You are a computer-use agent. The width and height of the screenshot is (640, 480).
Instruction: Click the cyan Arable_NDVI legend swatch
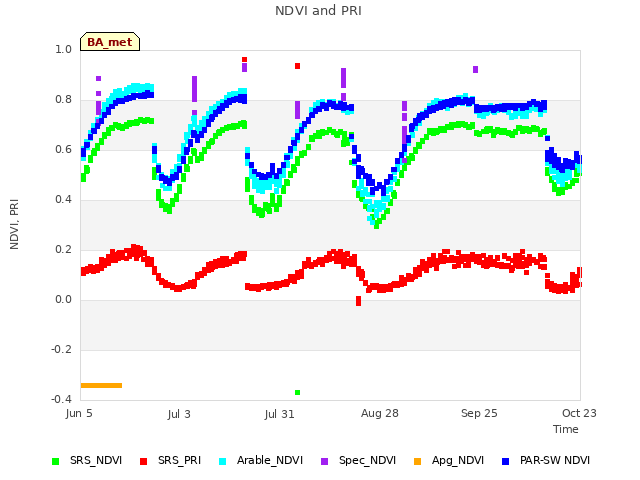[x=222, y=461]
